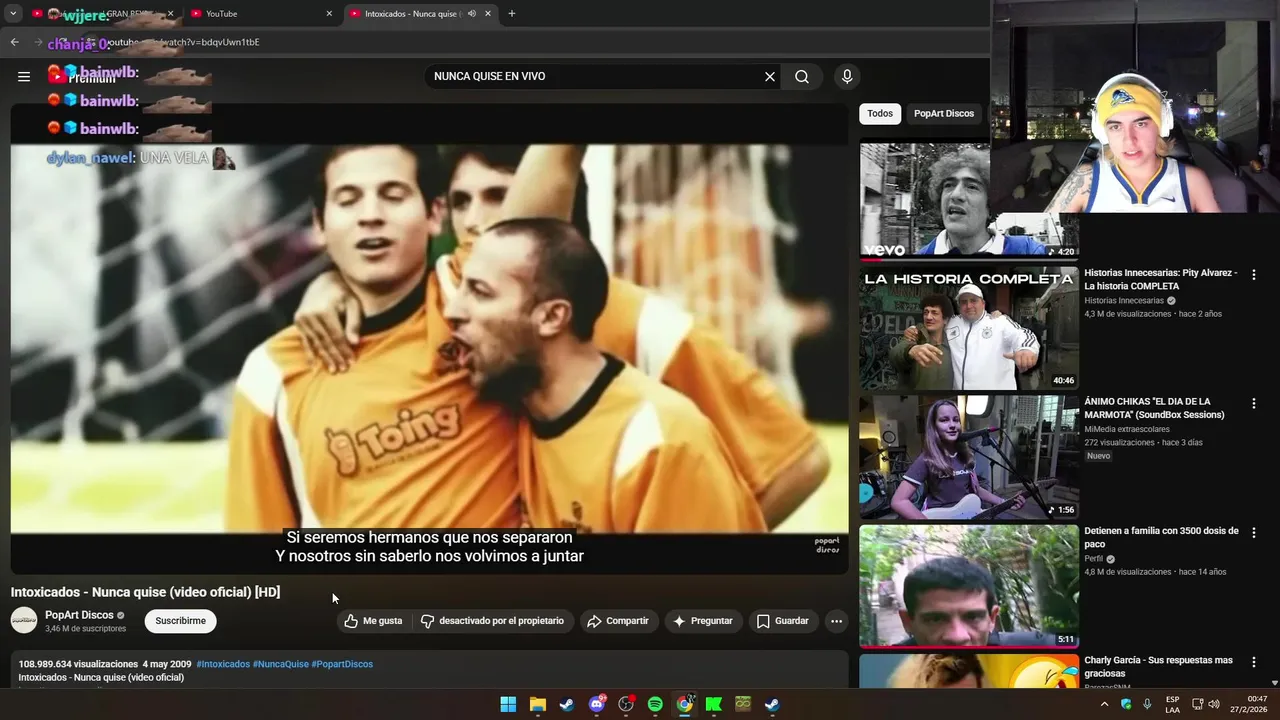1280x720 pixels.
Task: Visit the Perfil channel link
Action: (x=1094, y=559)
